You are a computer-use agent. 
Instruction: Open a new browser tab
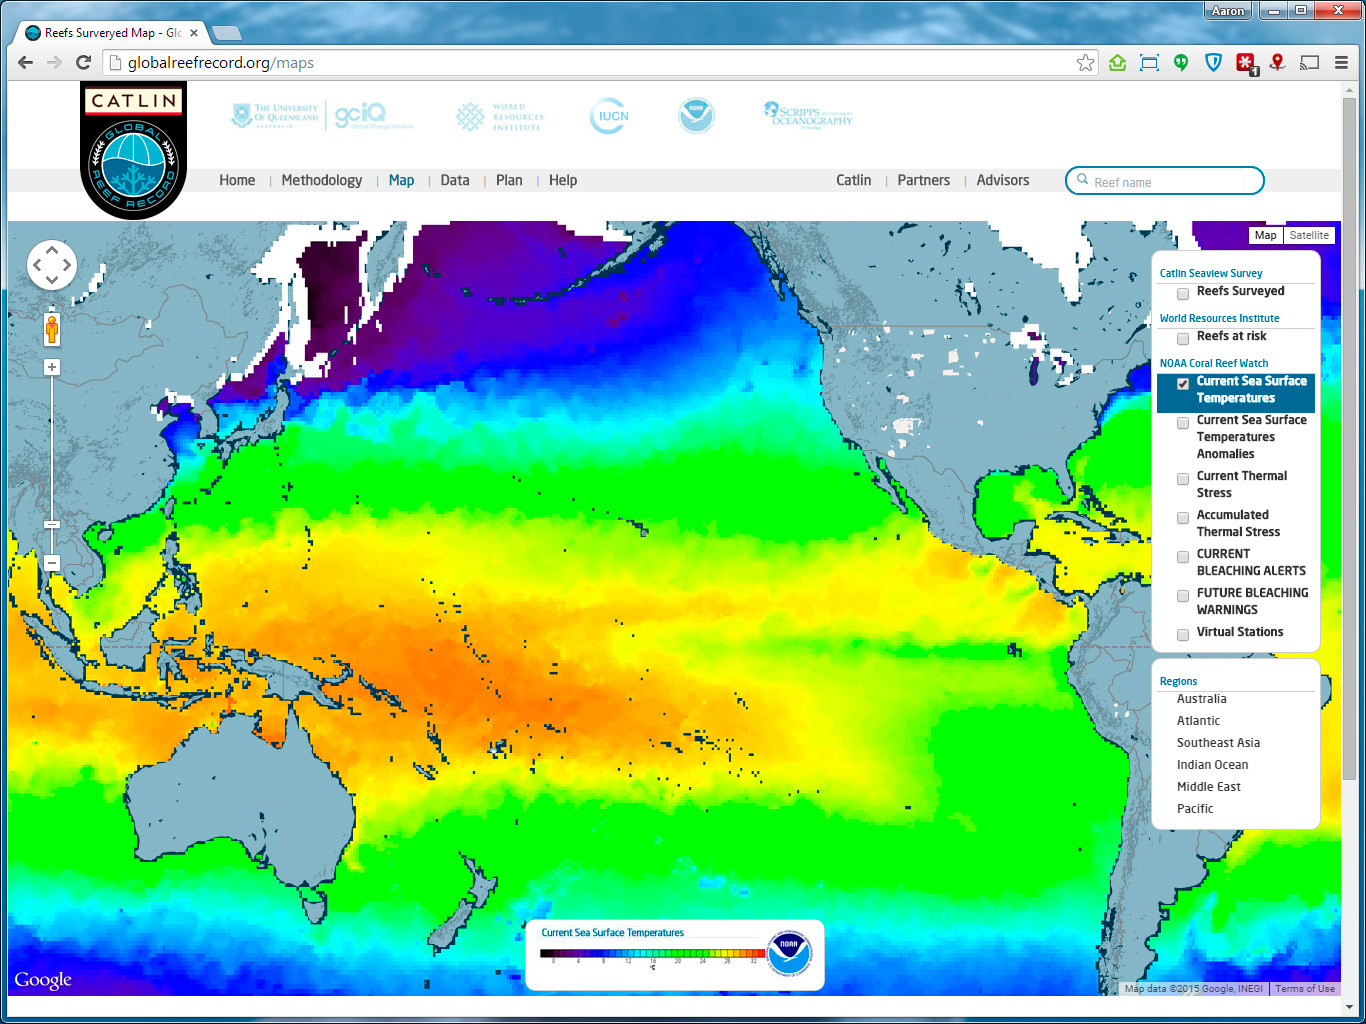(227, 33)
